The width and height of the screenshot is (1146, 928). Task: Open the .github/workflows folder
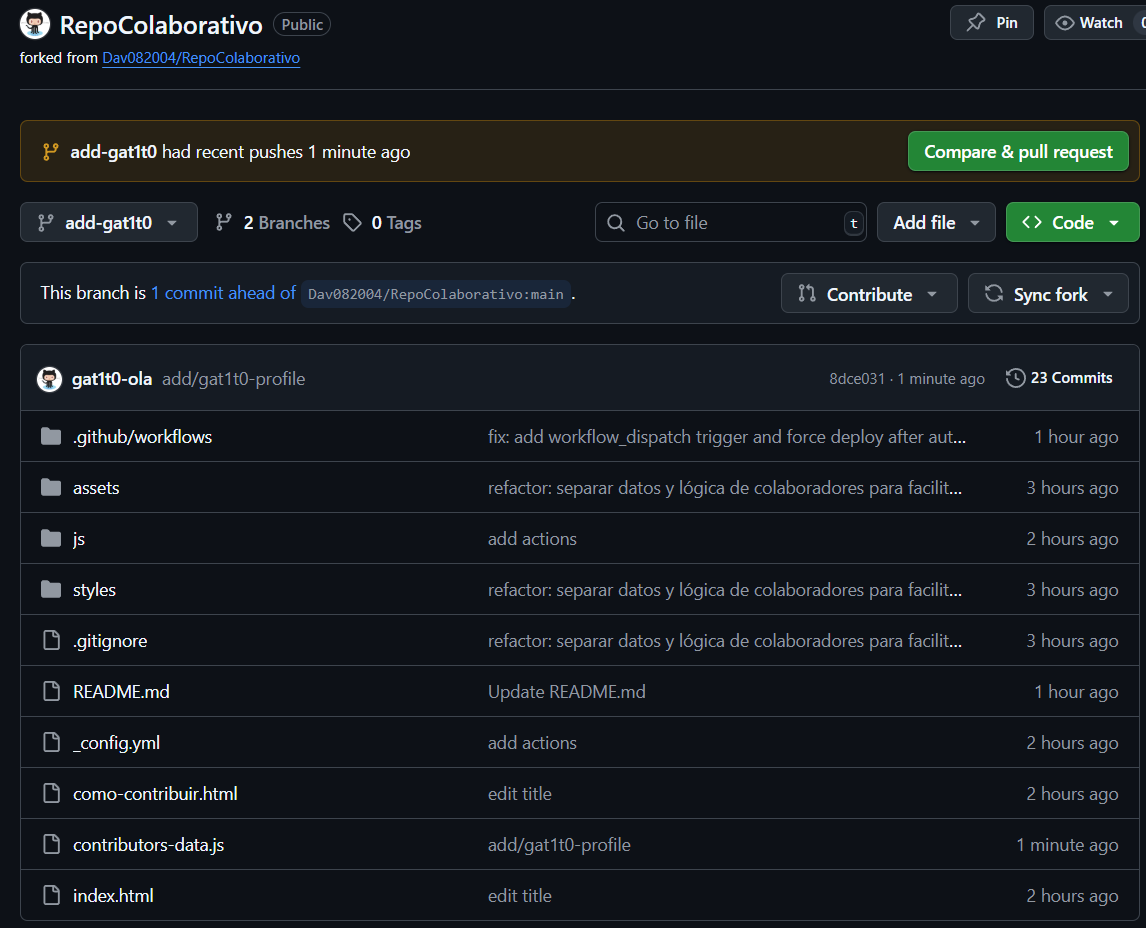143,436
